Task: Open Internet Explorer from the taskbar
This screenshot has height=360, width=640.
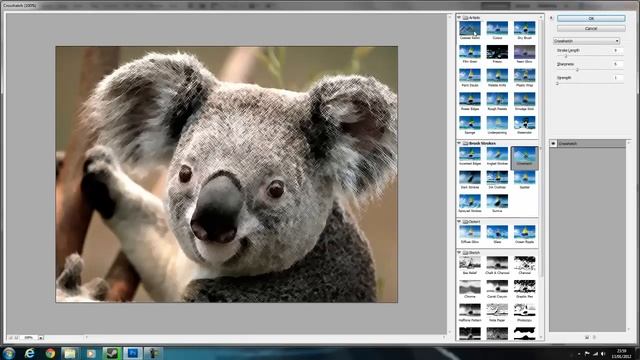Action: [x=29, y=353]
